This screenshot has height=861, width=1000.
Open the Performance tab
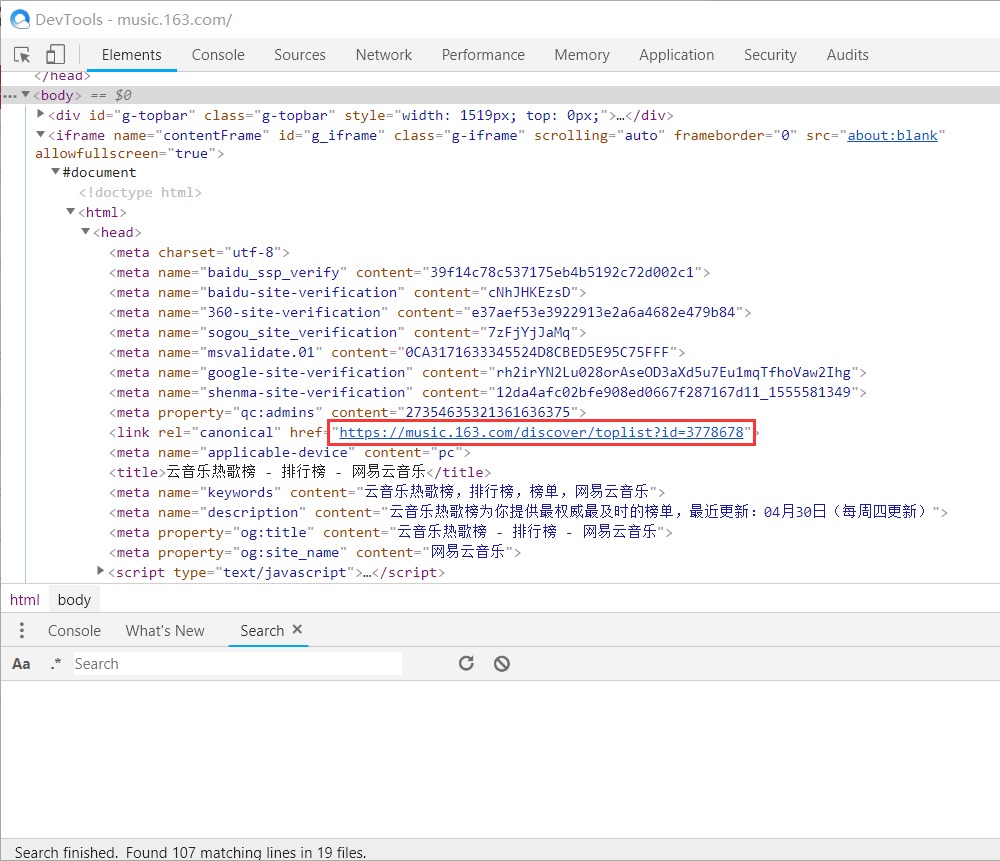point(483,55)
